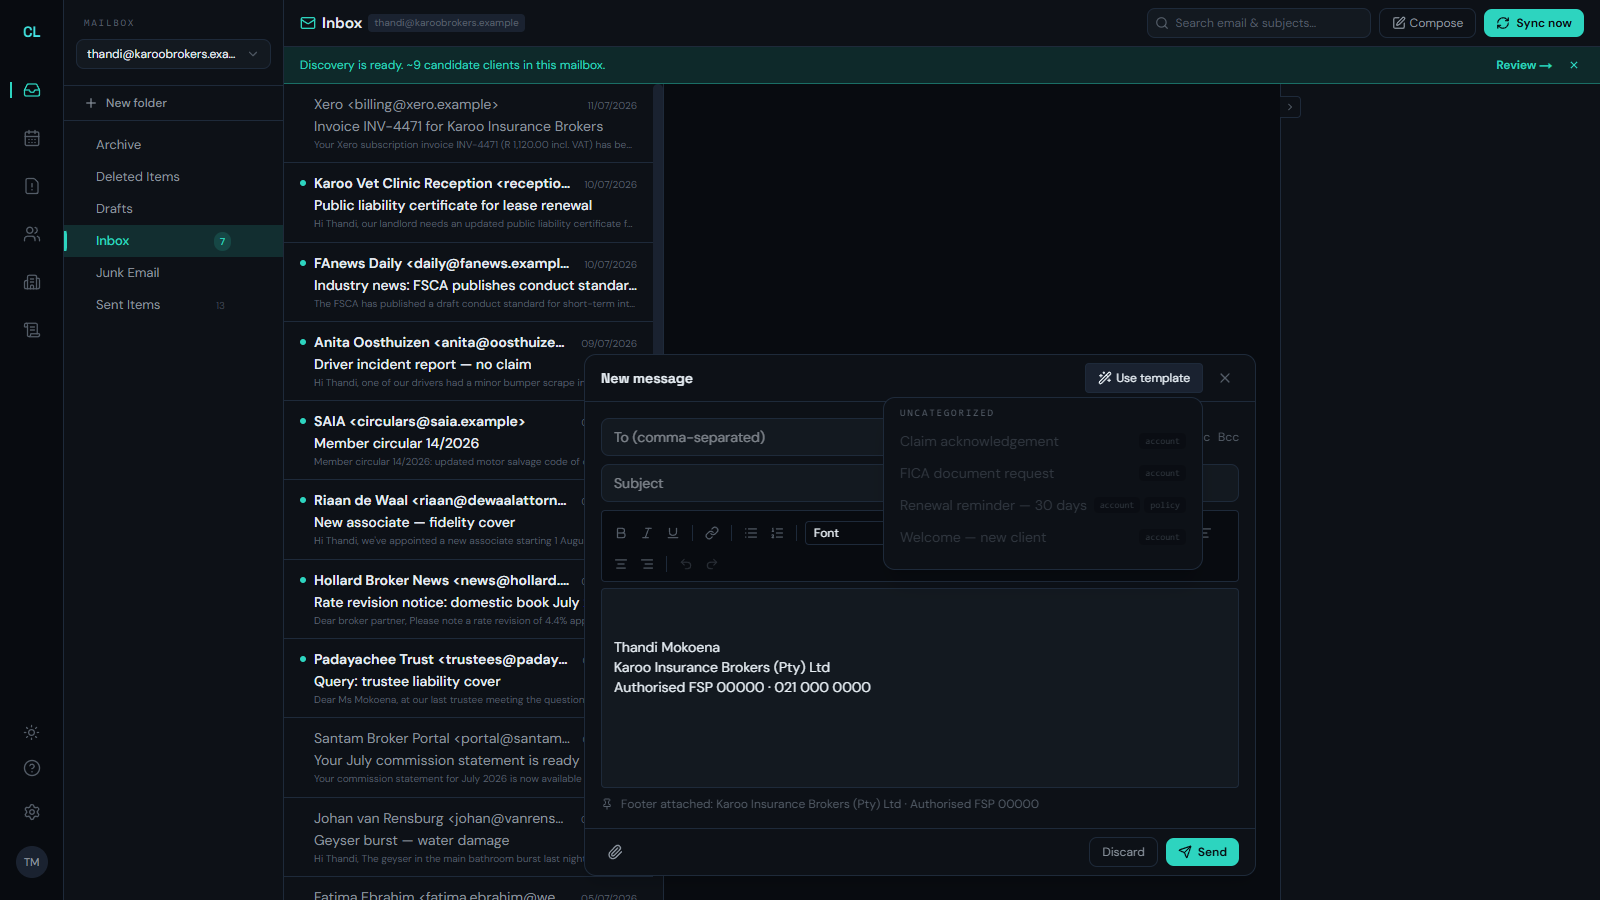Click the Inbox unread count badge 7

[x=222, y=241]
